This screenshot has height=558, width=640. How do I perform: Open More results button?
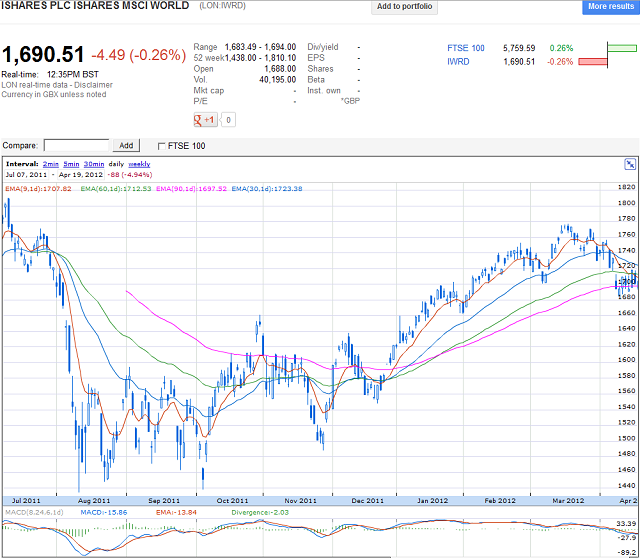[611, 7]
